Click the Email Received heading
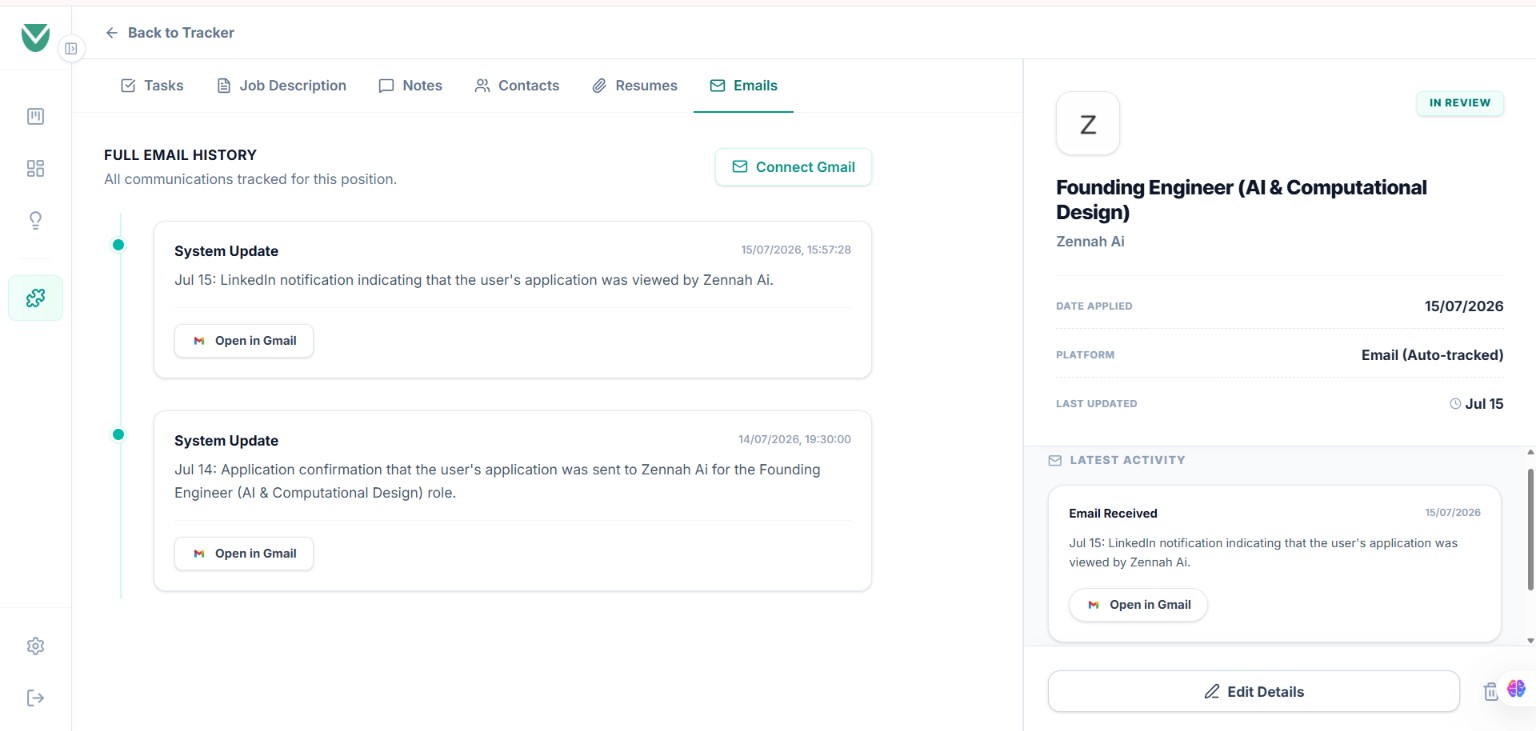1536x731 pixels. (x=1113, y=513)
